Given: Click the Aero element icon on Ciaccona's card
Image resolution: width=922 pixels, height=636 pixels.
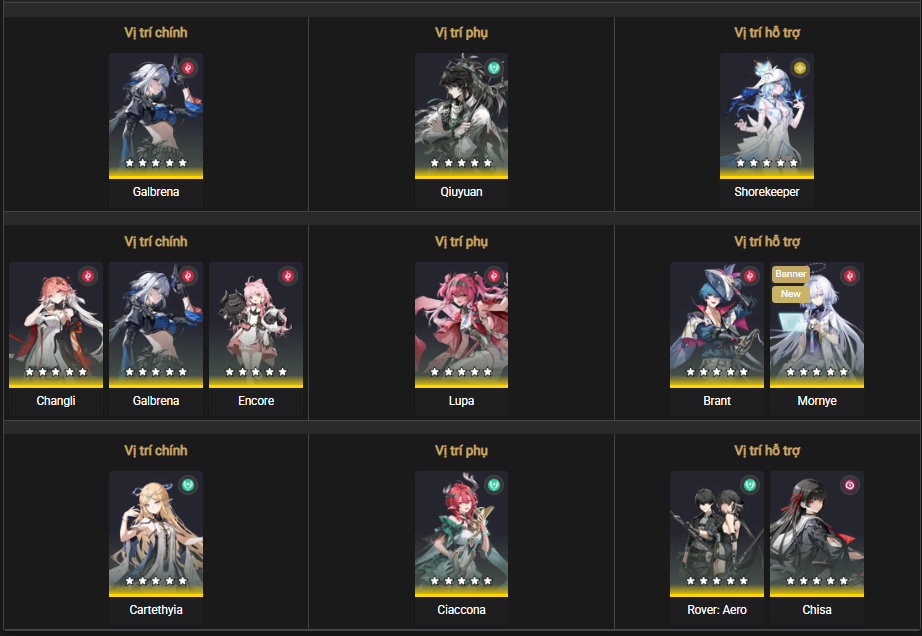Looking at the screenshot, I should [x=493, y=485].
